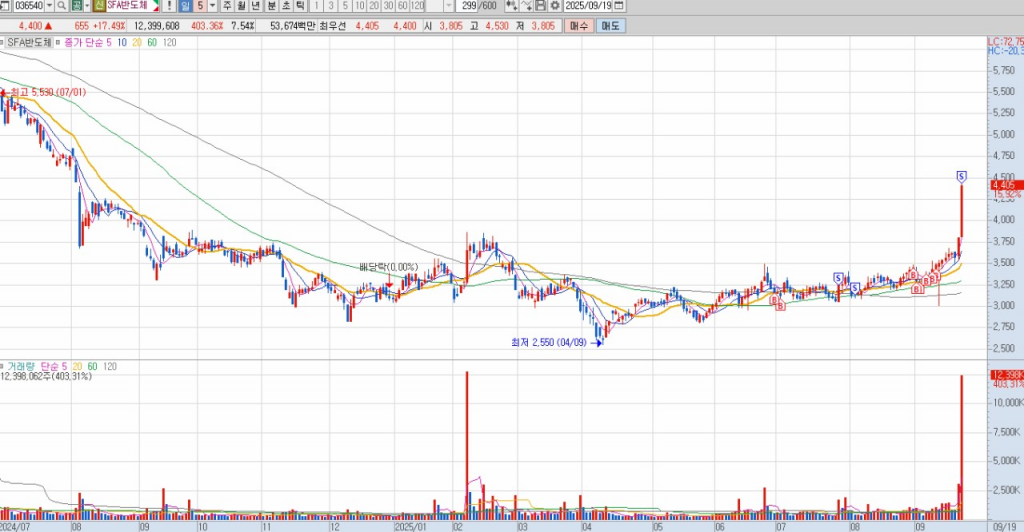Screen dimensions: 1024x532
Task: Click the 신 badge before stock name
Action: click(x=100, y=6)
